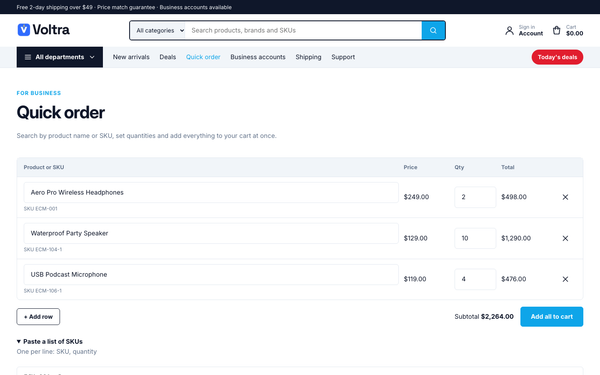
Task: Open the shopping cart icon
Action: (557, 30)
